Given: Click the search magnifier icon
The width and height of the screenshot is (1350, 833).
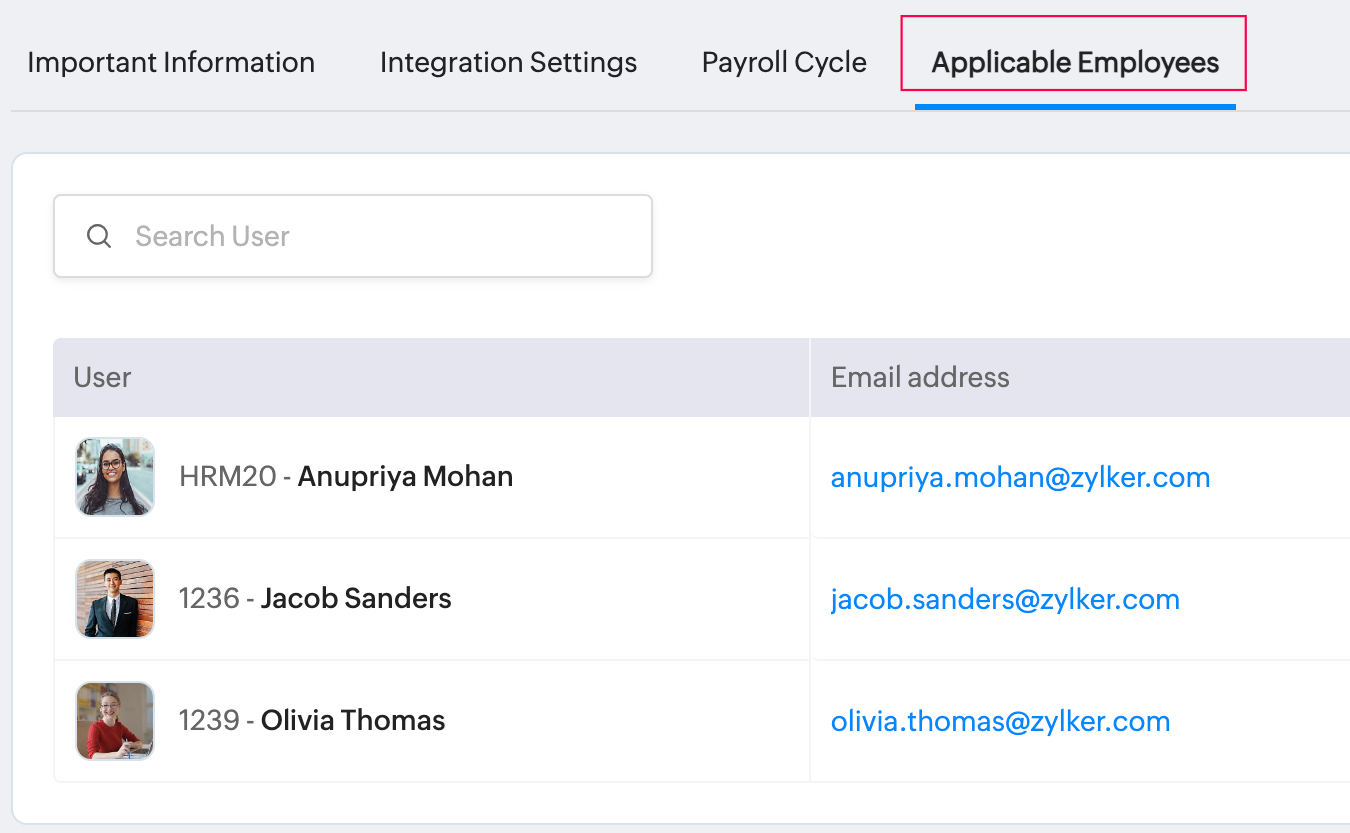Looking at the screenshot, I should tap(99, 236).
